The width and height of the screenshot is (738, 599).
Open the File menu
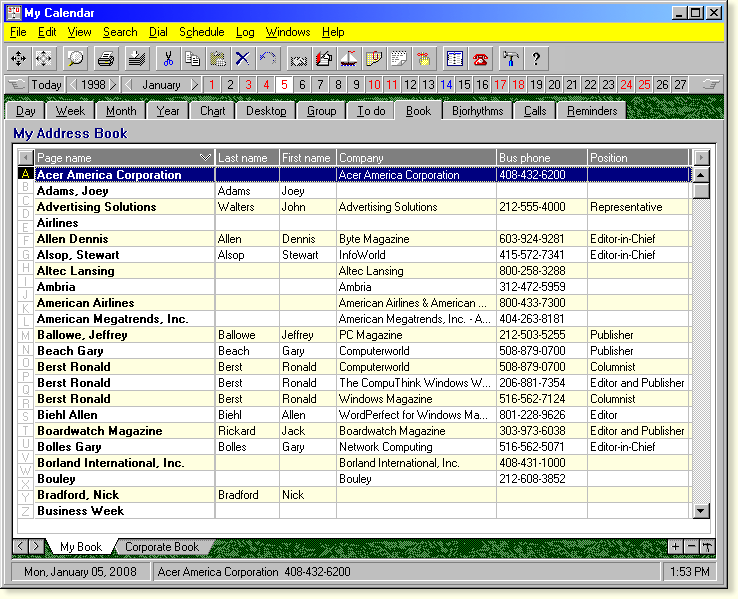point(18,32)
